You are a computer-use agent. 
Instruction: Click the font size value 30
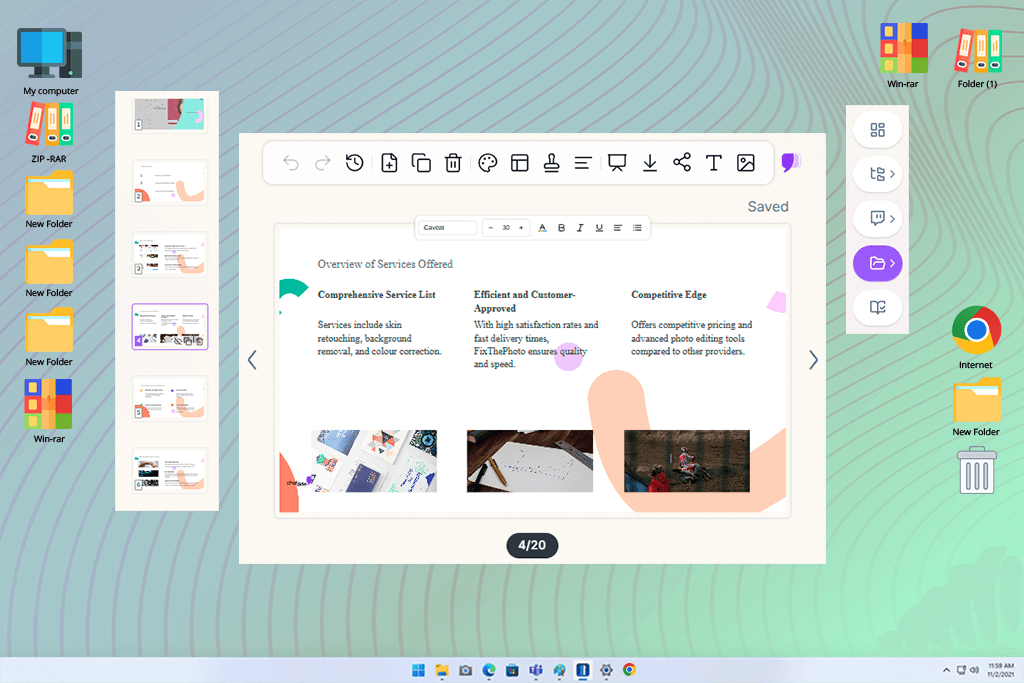506,228
